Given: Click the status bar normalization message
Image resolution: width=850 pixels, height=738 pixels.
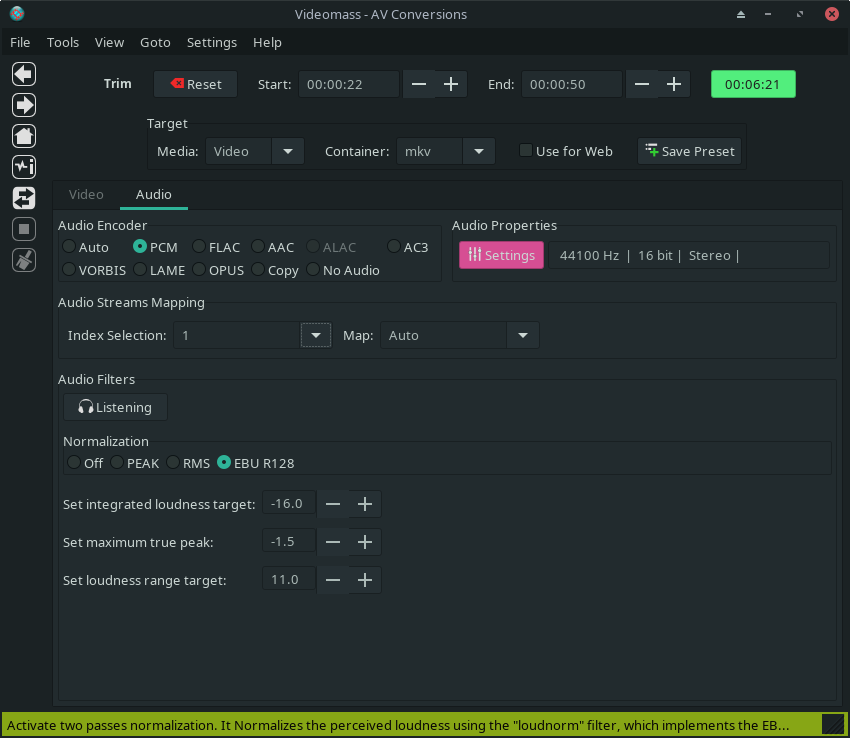Looking at the screenshot, I should (398, 725).
